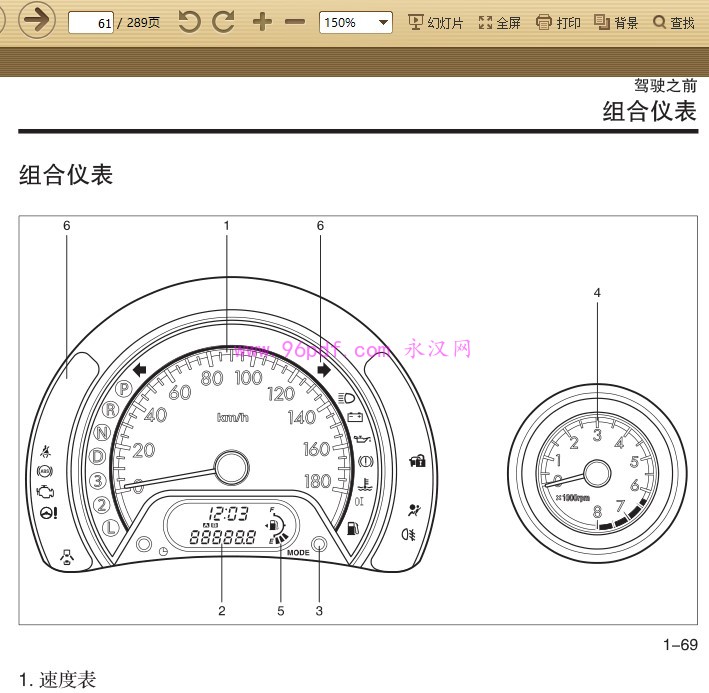This screenshot has width=709, height=693.
Task: Start slideshow mode (幻灯片)
Action: click(435, 22)
